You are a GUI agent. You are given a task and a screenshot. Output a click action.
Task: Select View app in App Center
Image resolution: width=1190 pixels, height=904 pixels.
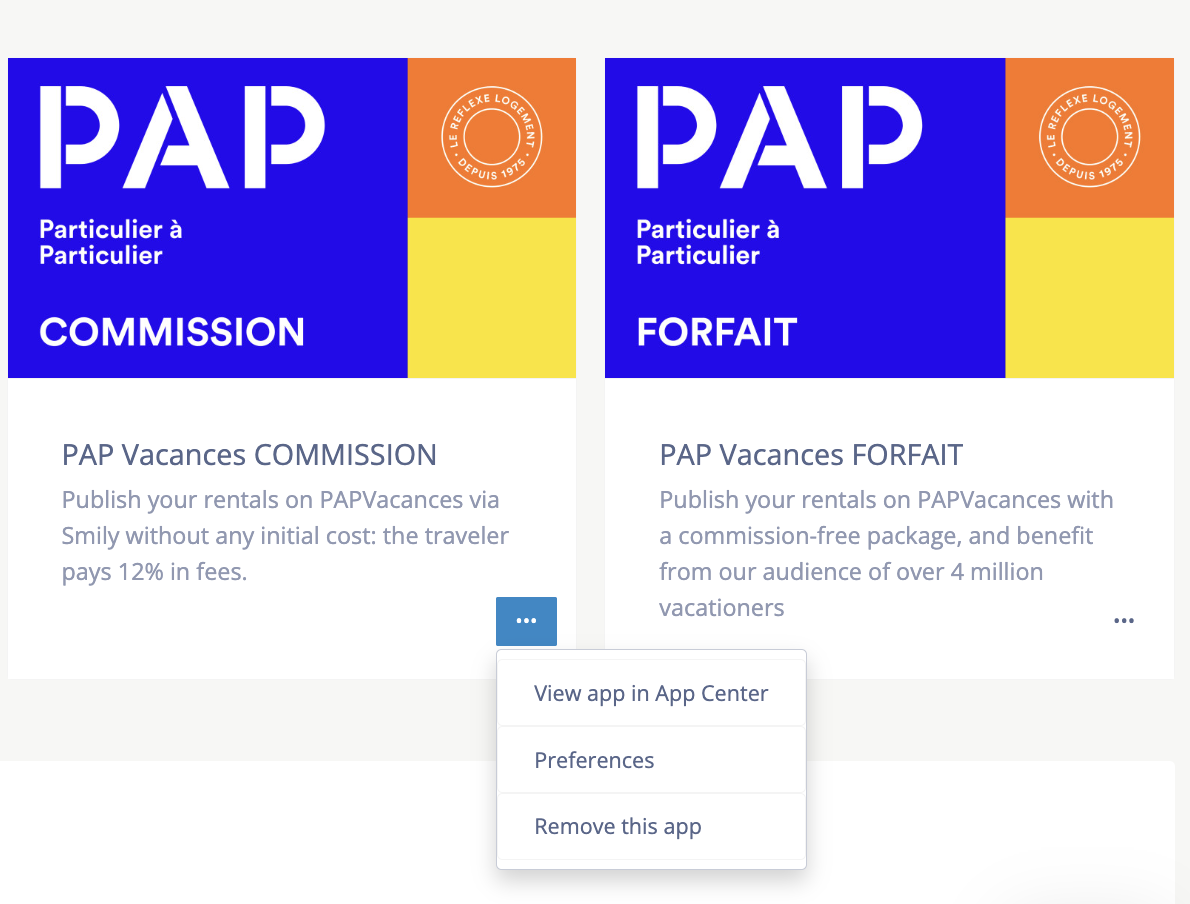651,693
